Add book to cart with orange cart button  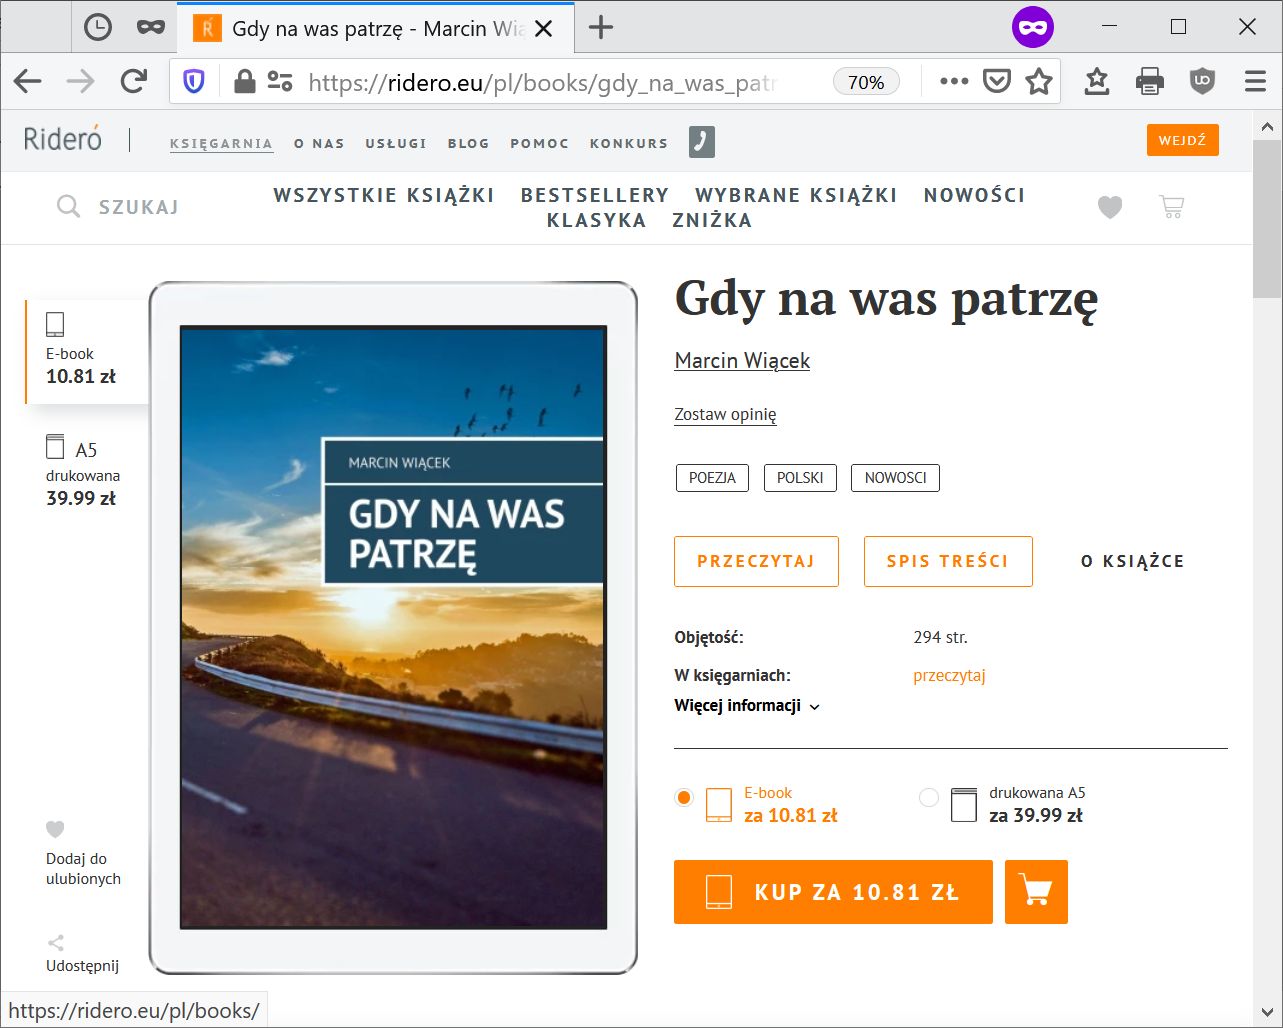point(1036,892)
